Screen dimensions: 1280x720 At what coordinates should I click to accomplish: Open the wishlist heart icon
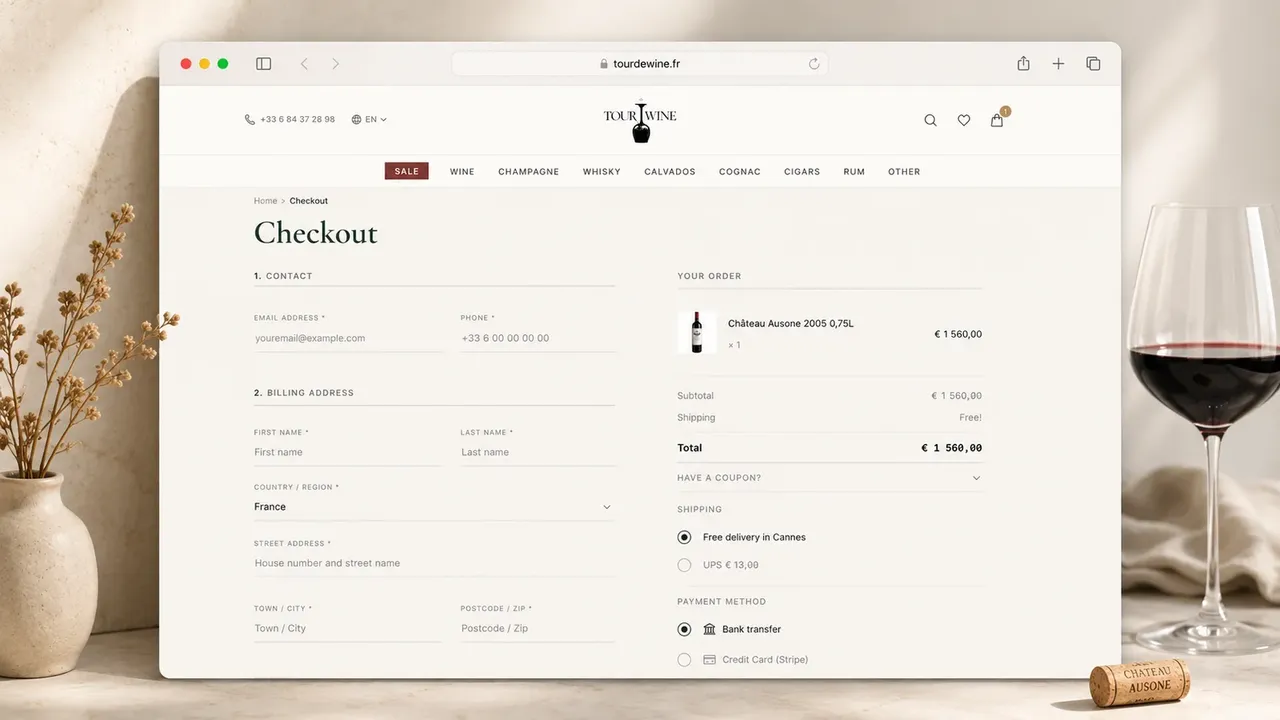pos(964,120)
